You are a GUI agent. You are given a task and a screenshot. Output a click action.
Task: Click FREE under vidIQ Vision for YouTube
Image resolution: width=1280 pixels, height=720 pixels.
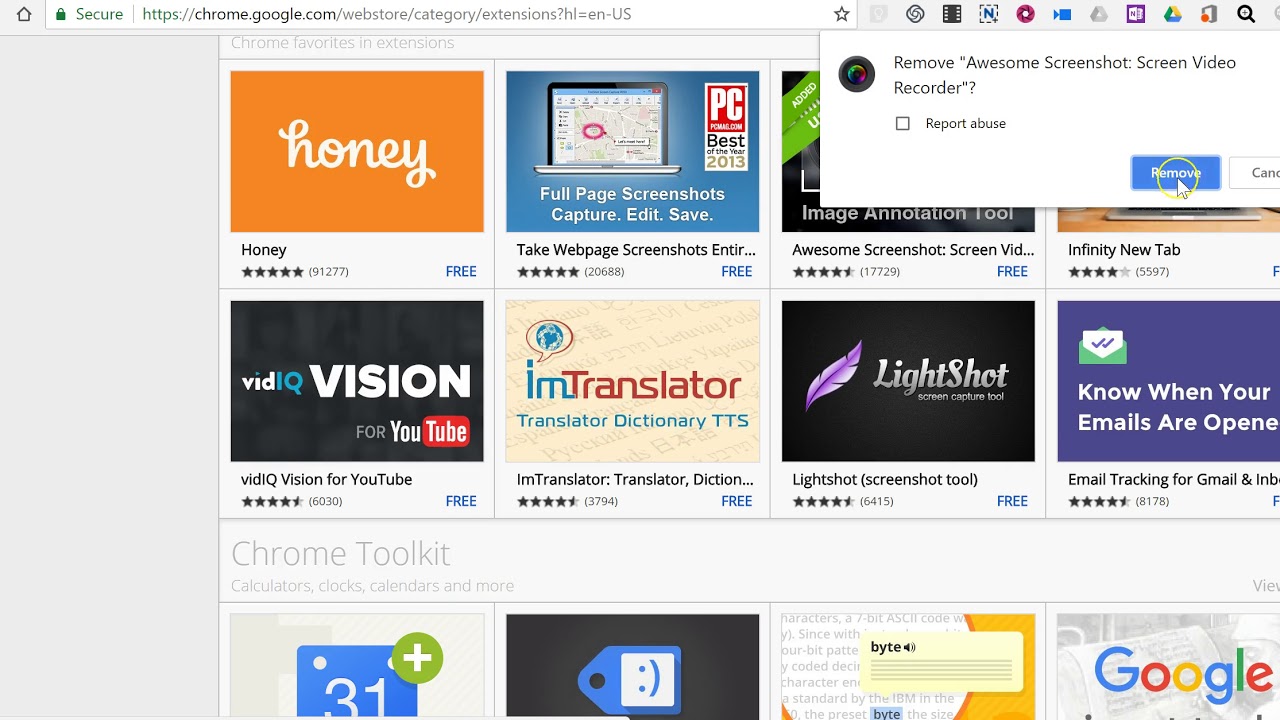[461, 501]
